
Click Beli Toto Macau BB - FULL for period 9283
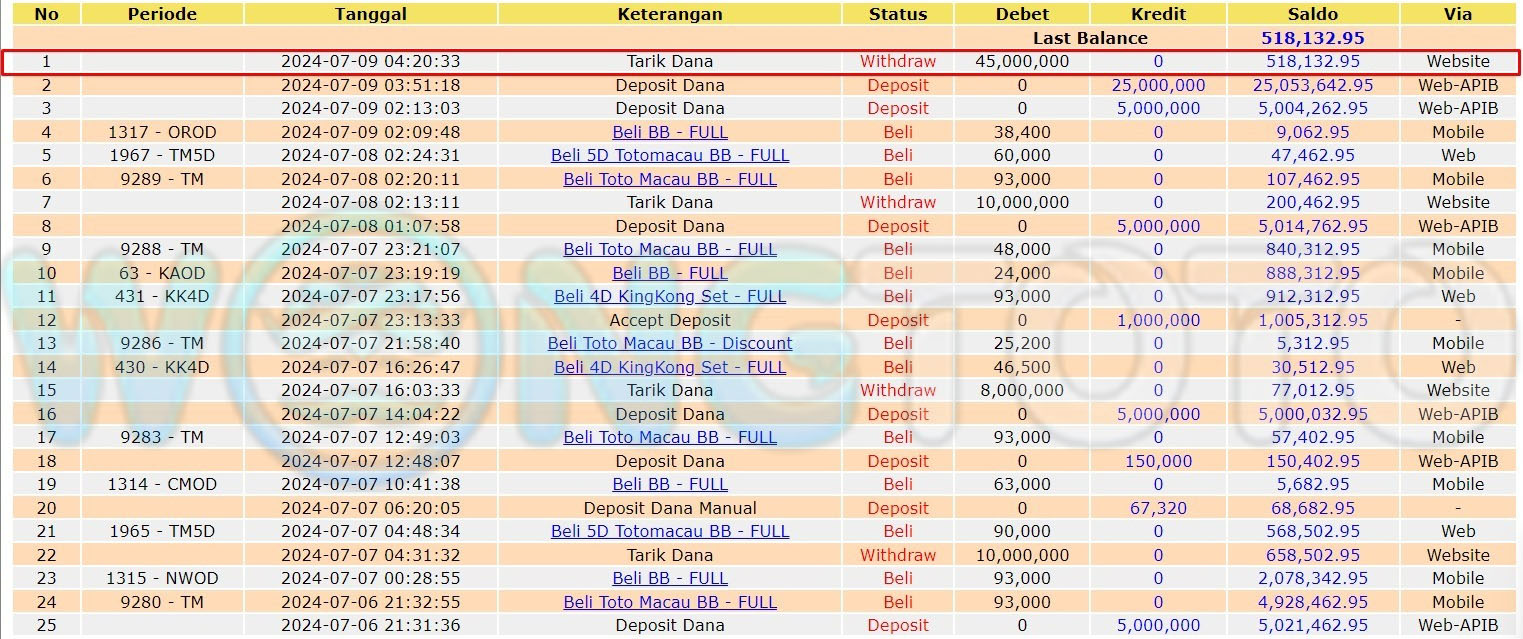point(670,437)
